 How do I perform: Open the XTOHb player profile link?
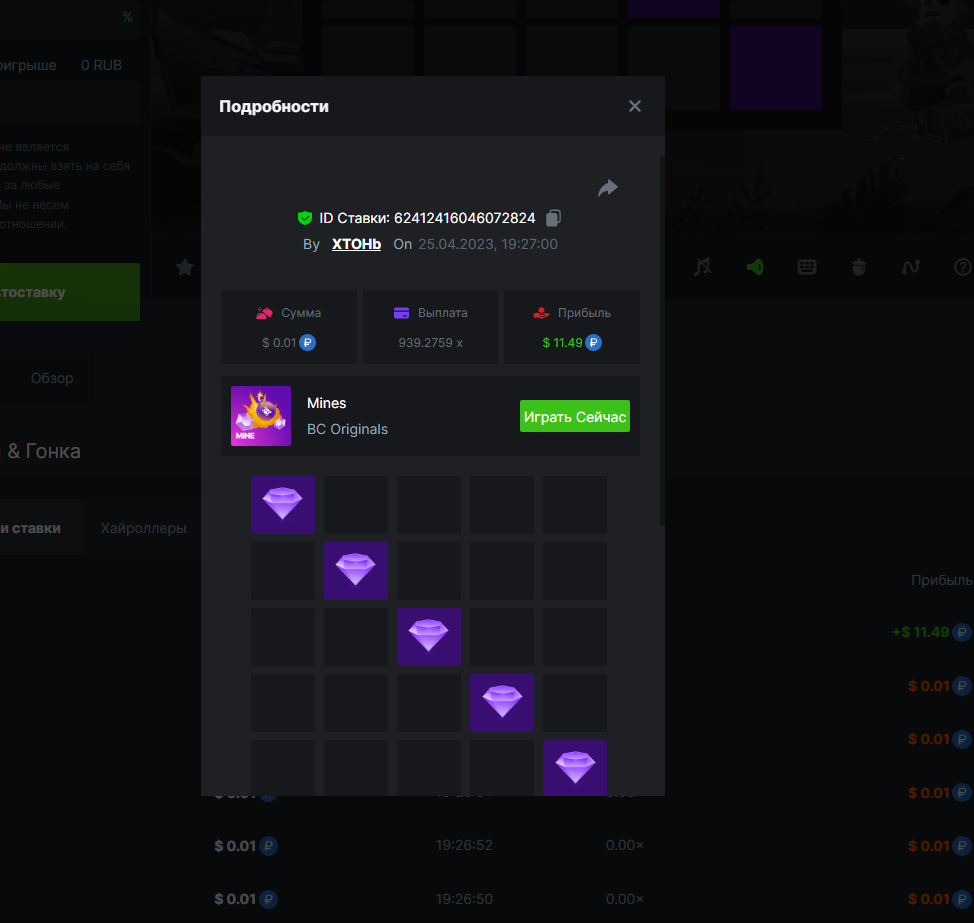tap(356, 244)
